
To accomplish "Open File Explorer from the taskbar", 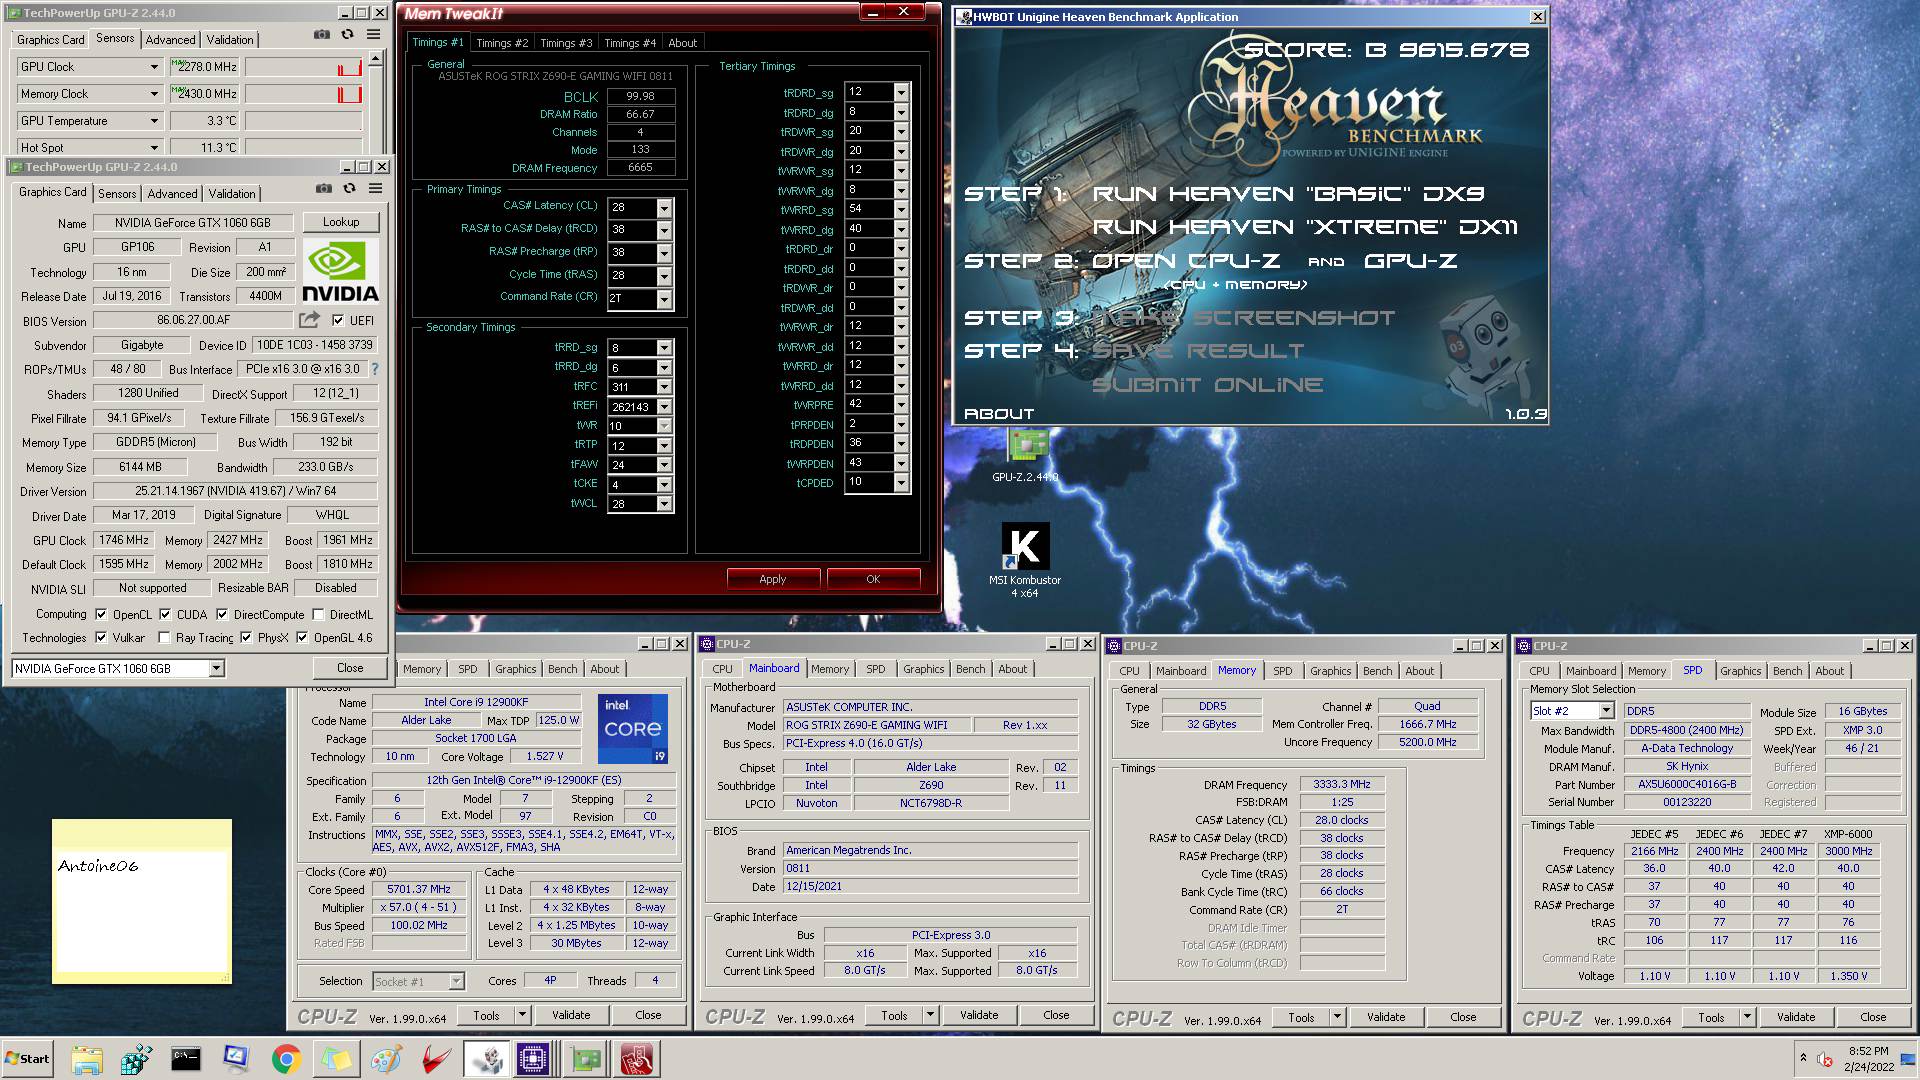I will [x=87, y=1059].
